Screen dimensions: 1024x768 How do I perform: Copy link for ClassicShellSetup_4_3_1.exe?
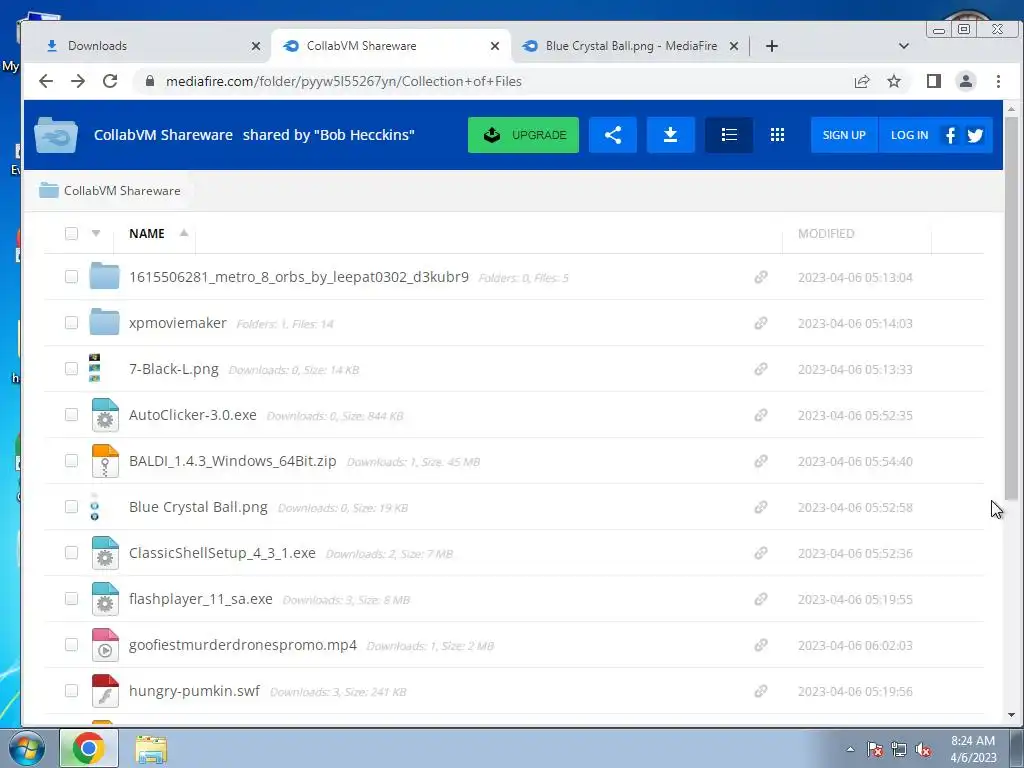[x=761, y=553]
